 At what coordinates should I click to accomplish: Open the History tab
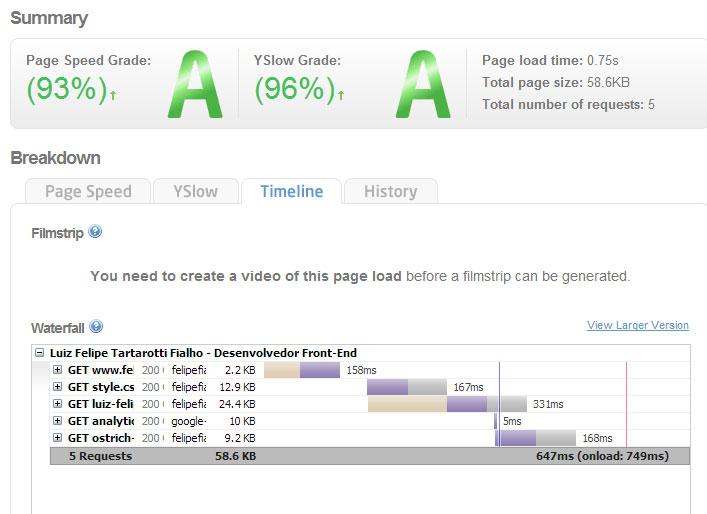tap(390, 192)
